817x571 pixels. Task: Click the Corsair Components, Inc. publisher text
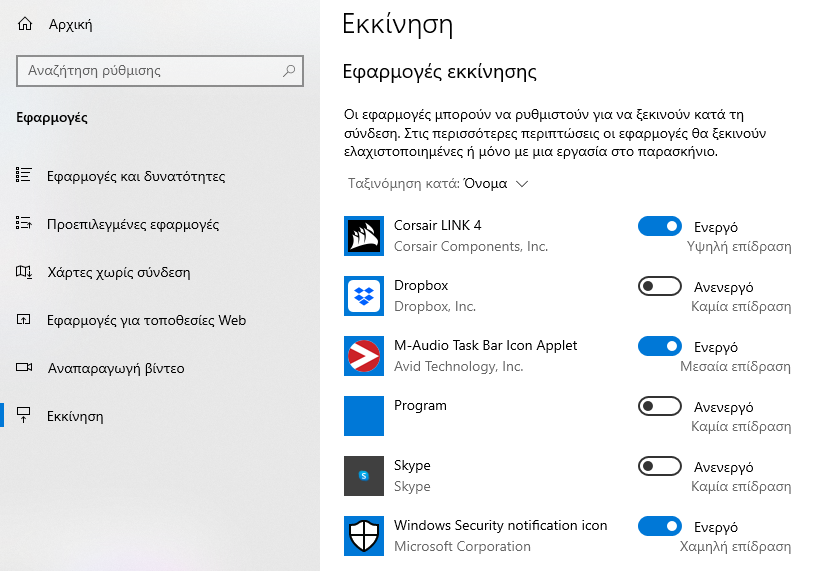point(471,246)
